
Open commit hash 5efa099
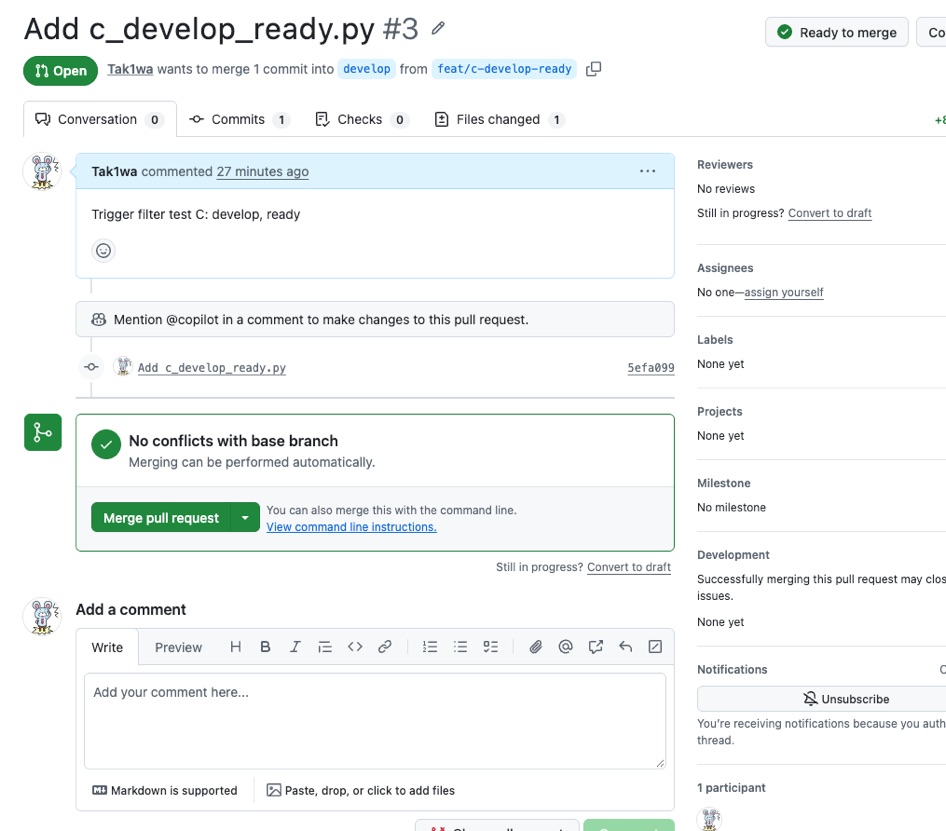(x=651, y=368)
